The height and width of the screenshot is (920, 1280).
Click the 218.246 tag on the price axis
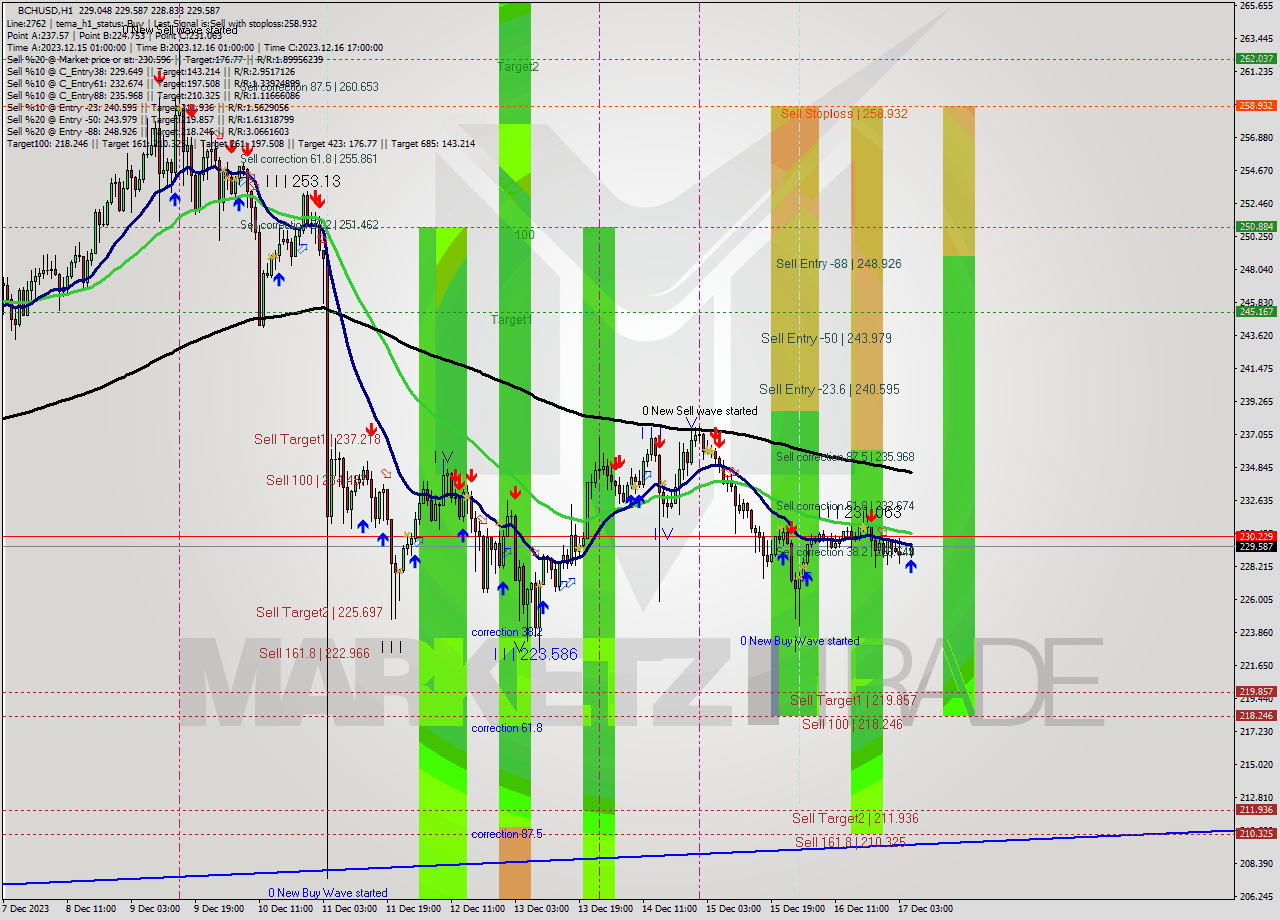click(1256, 715)
